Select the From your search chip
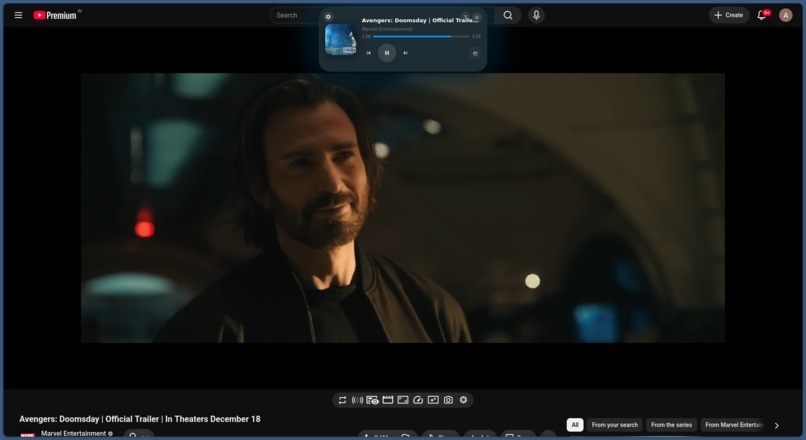This screenshot has width=806, height=440. 614,425
